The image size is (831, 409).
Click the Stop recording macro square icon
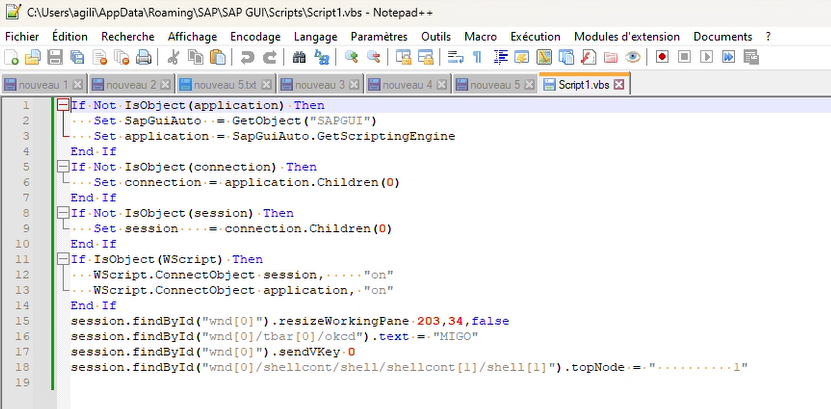pyautogui.click(x=684, y=57)
